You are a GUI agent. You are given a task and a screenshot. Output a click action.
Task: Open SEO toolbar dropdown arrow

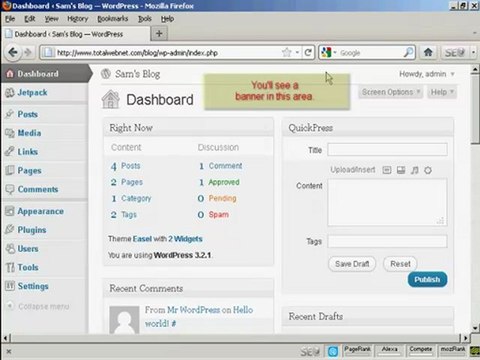(473, 52)
